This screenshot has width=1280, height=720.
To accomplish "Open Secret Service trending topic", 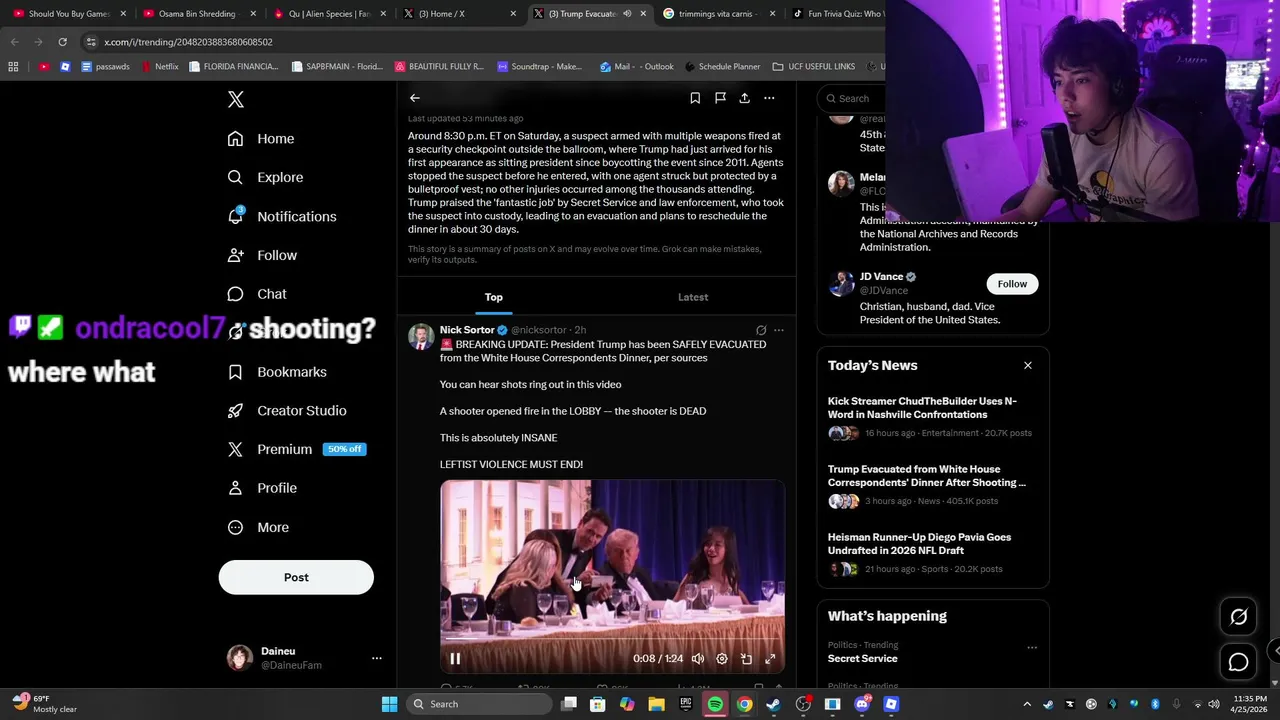I will (x=863, y=658).
